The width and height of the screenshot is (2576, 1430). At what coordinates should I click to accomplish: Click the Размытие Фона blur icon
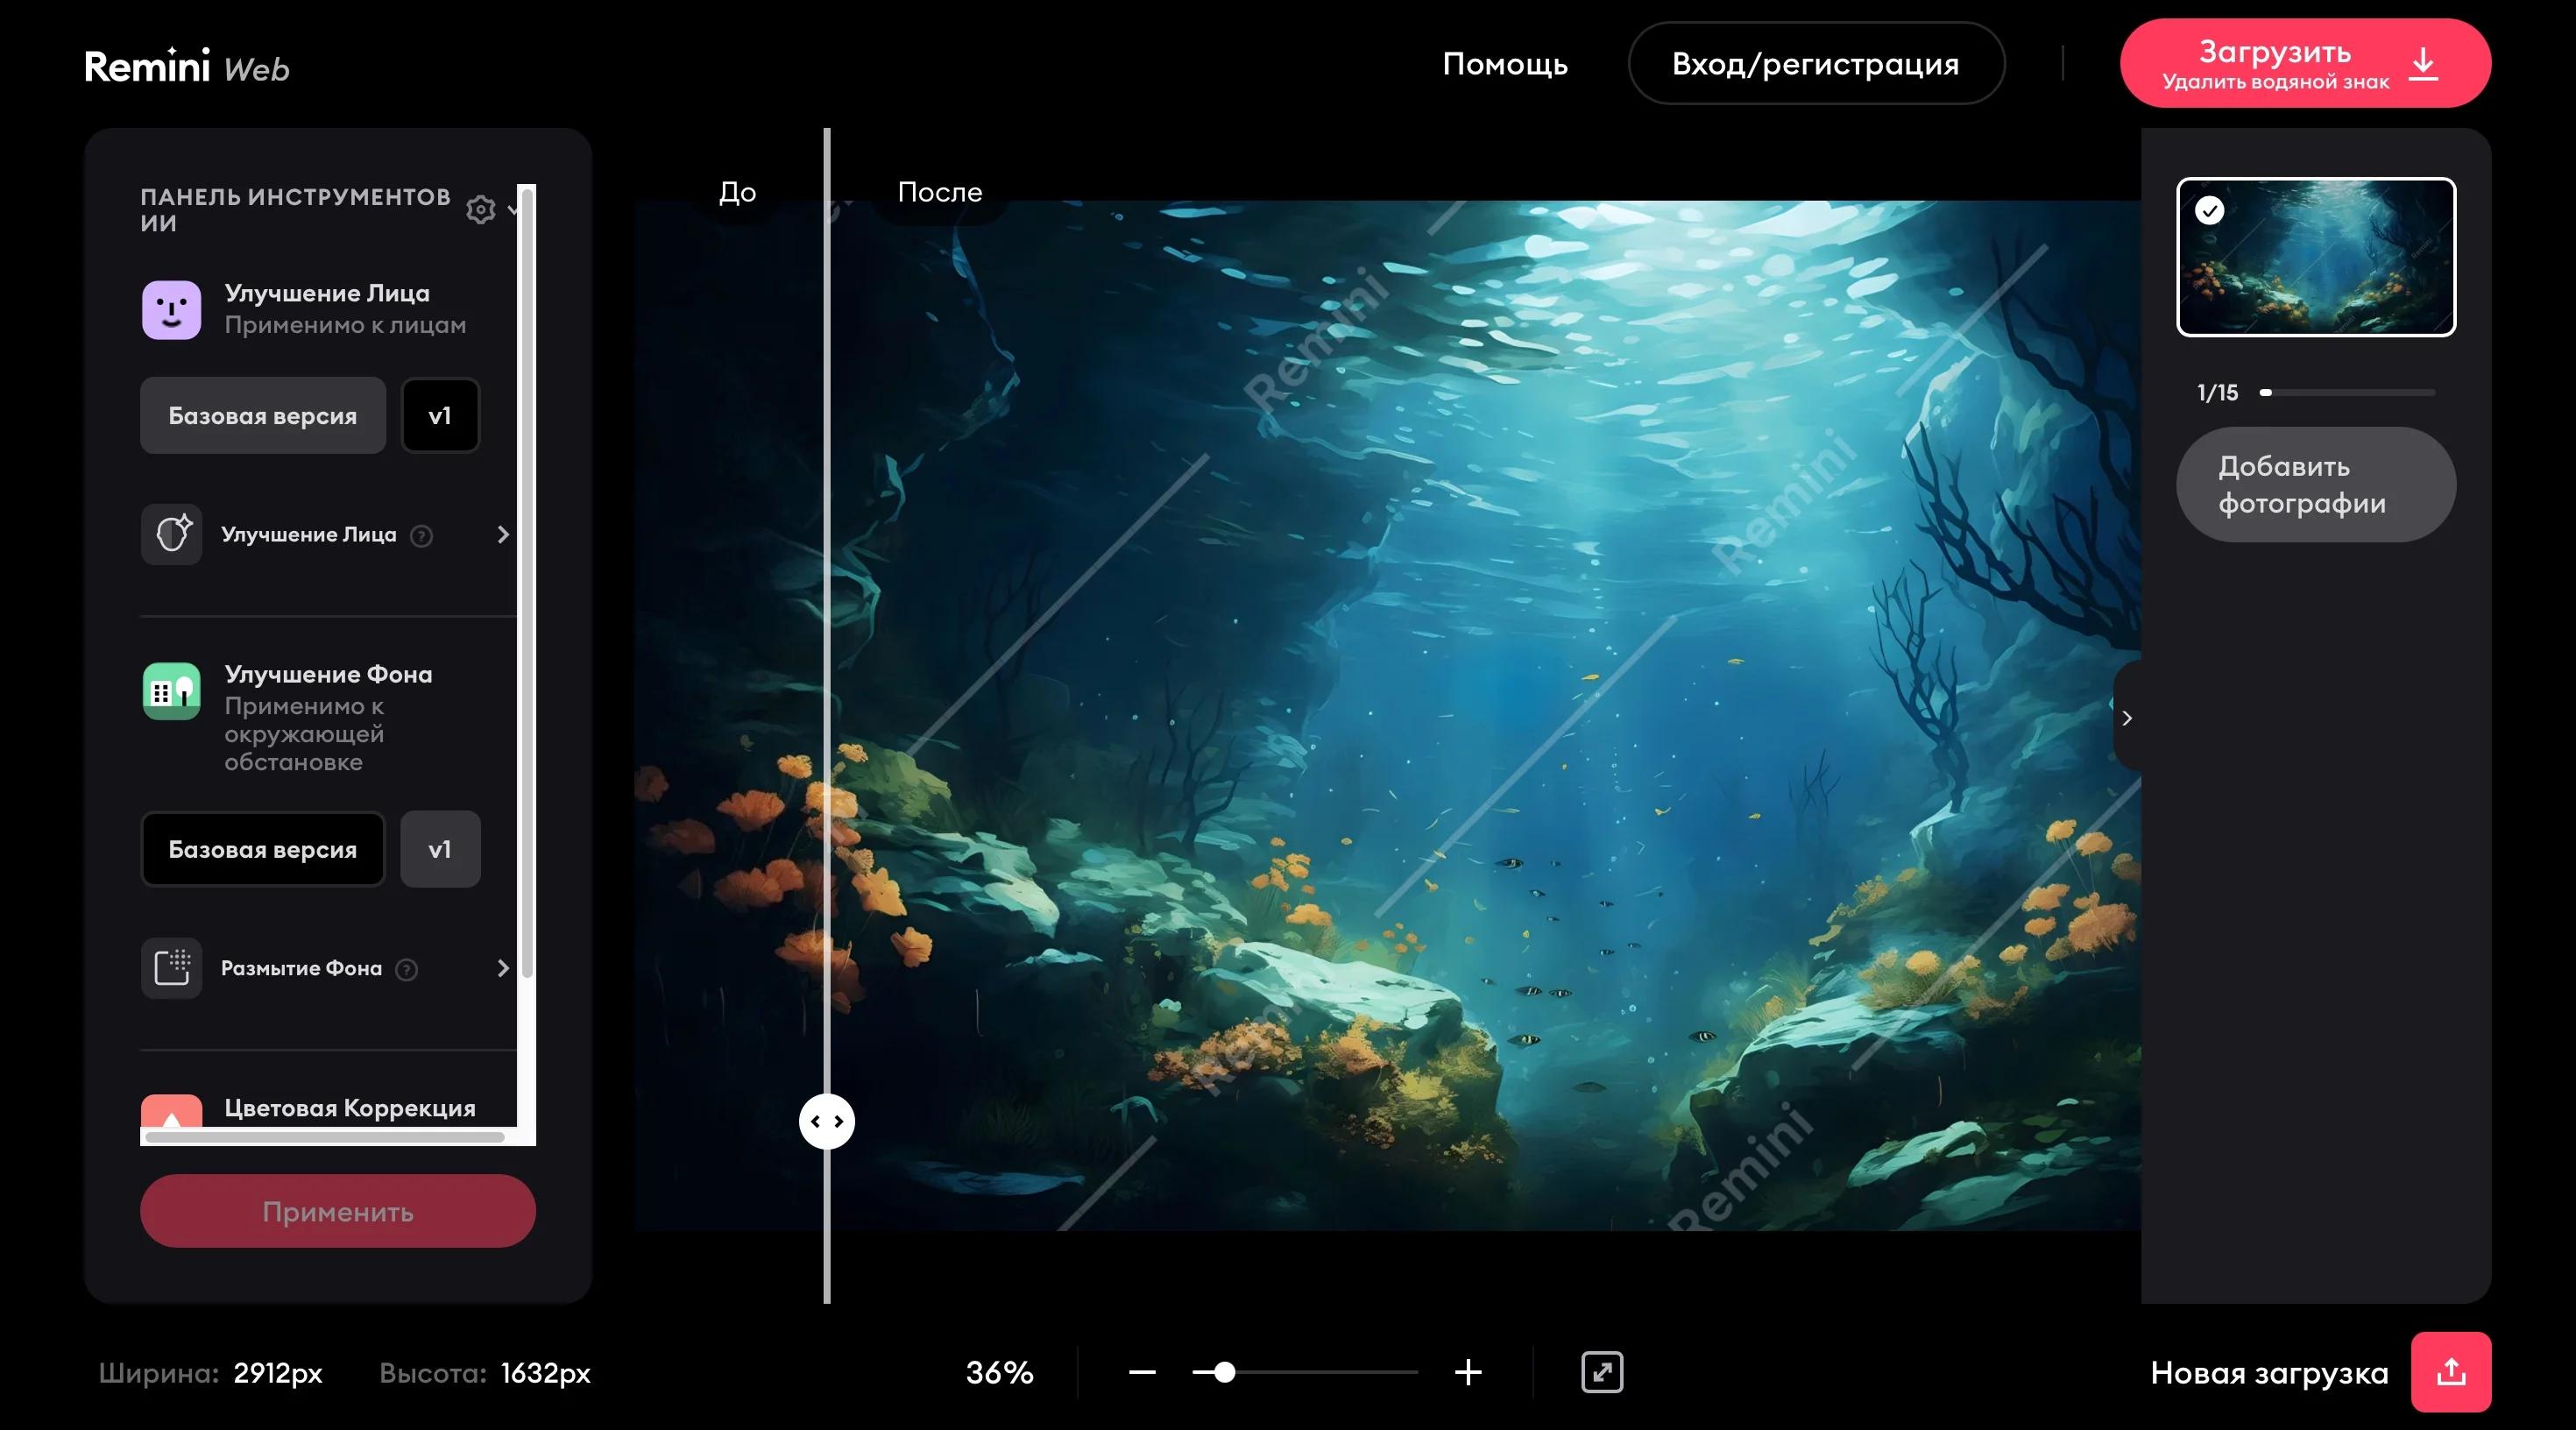(x=171, y=967)
